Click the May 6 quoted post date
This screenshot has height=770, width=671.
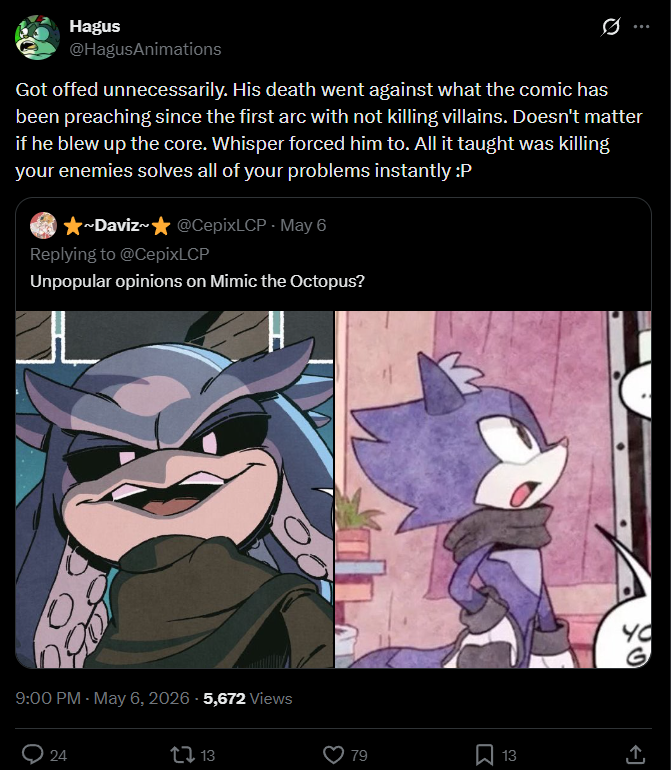pyautogui.click(x=303, y=225)
